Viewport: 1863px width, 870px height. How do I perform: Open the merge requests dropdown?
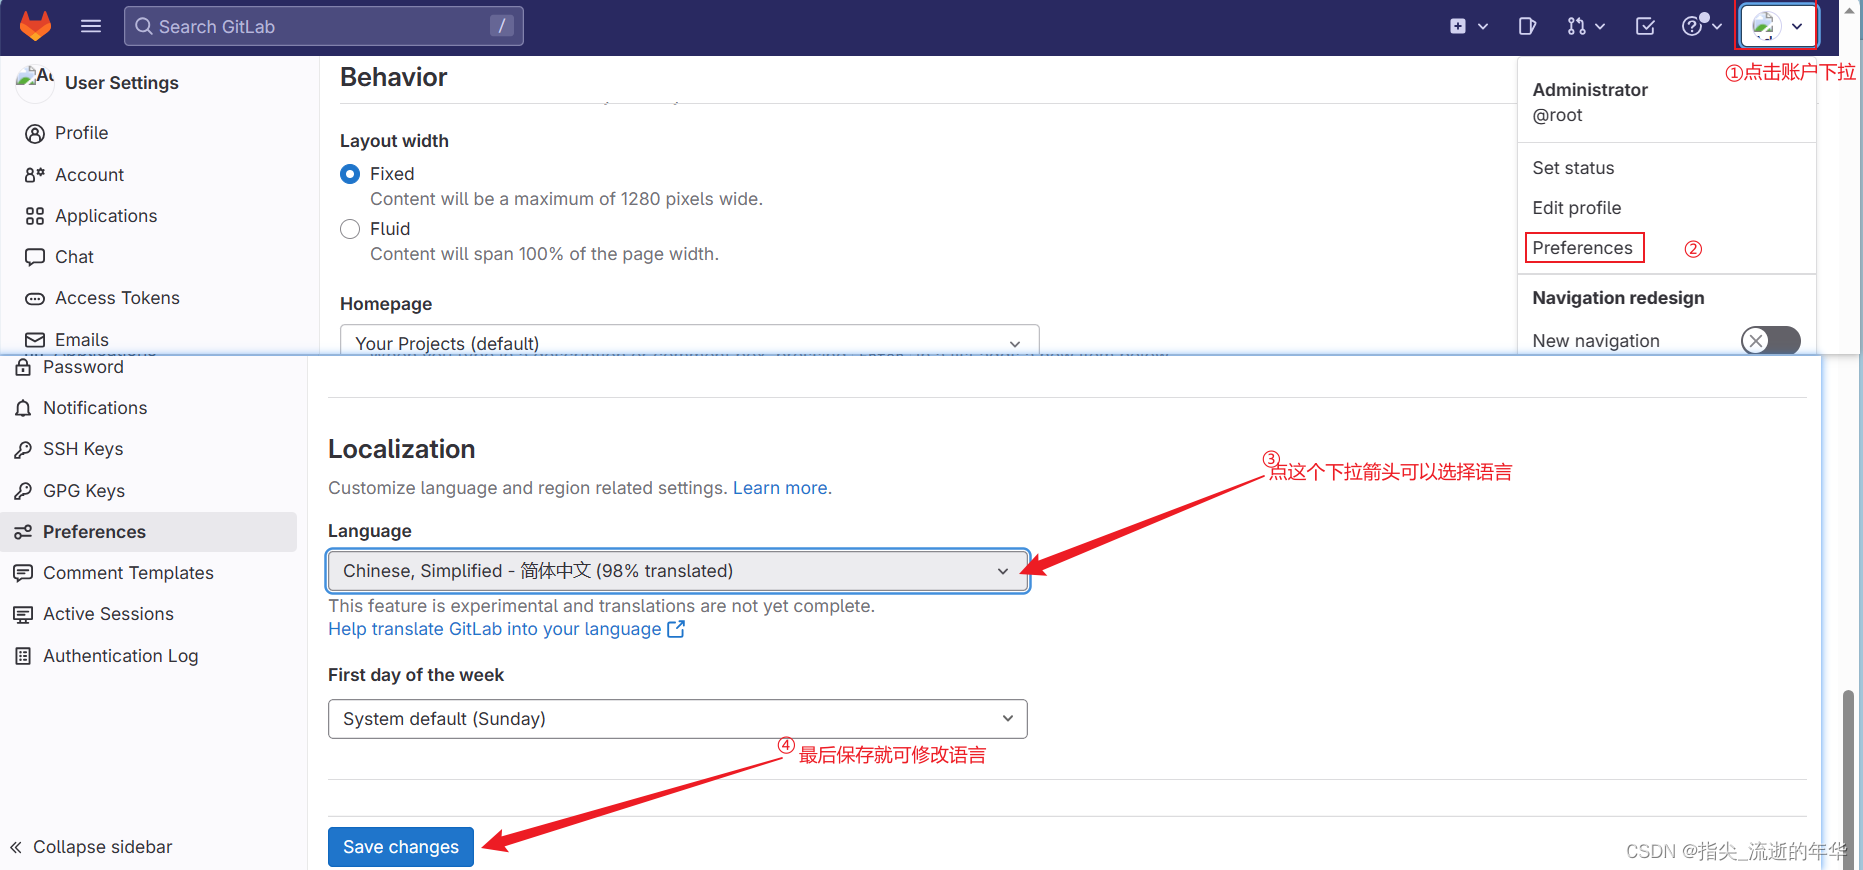(1586, 26)
